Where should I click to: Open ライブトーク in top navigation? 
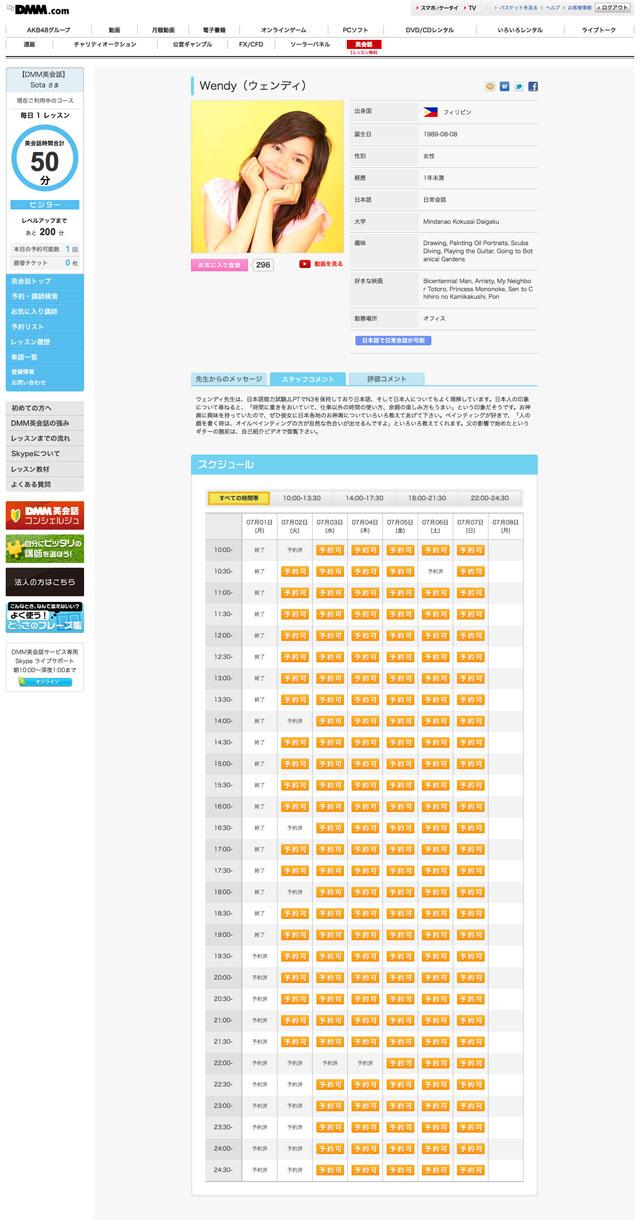pos(598,30)
